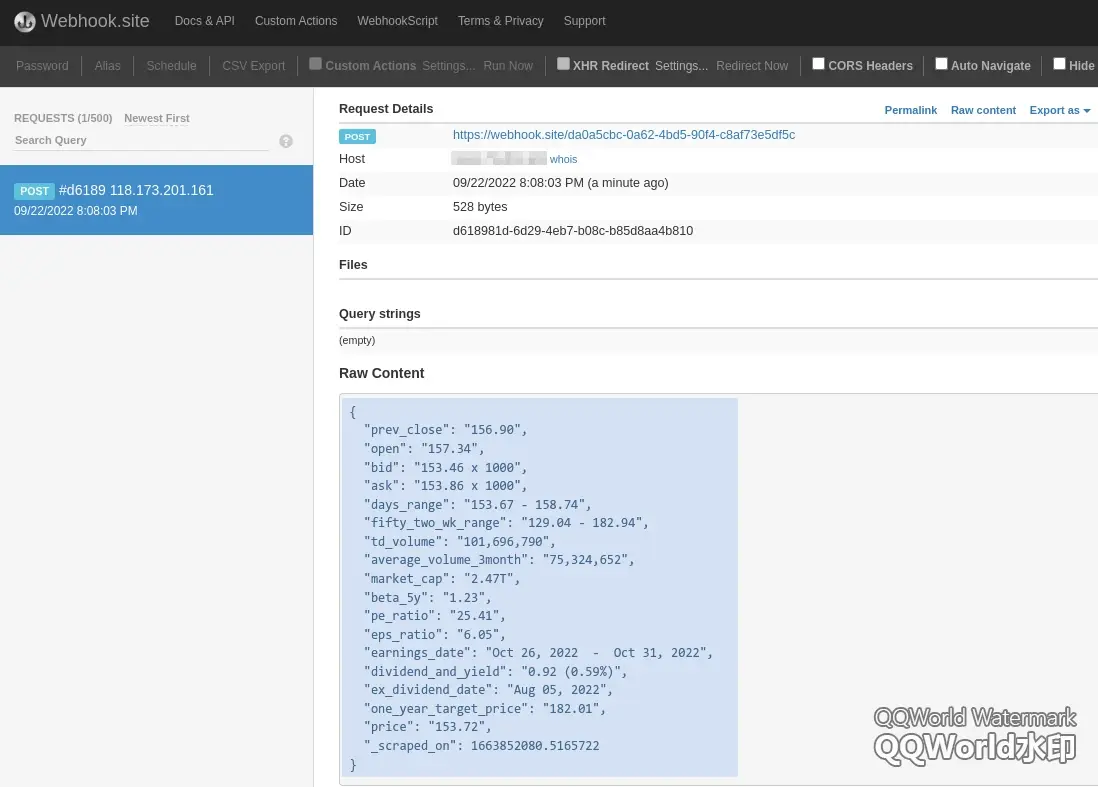Viewport: 1098px width, 787px height.
Task: Select POST request #d6189 in list
Action: pos(156,200)
